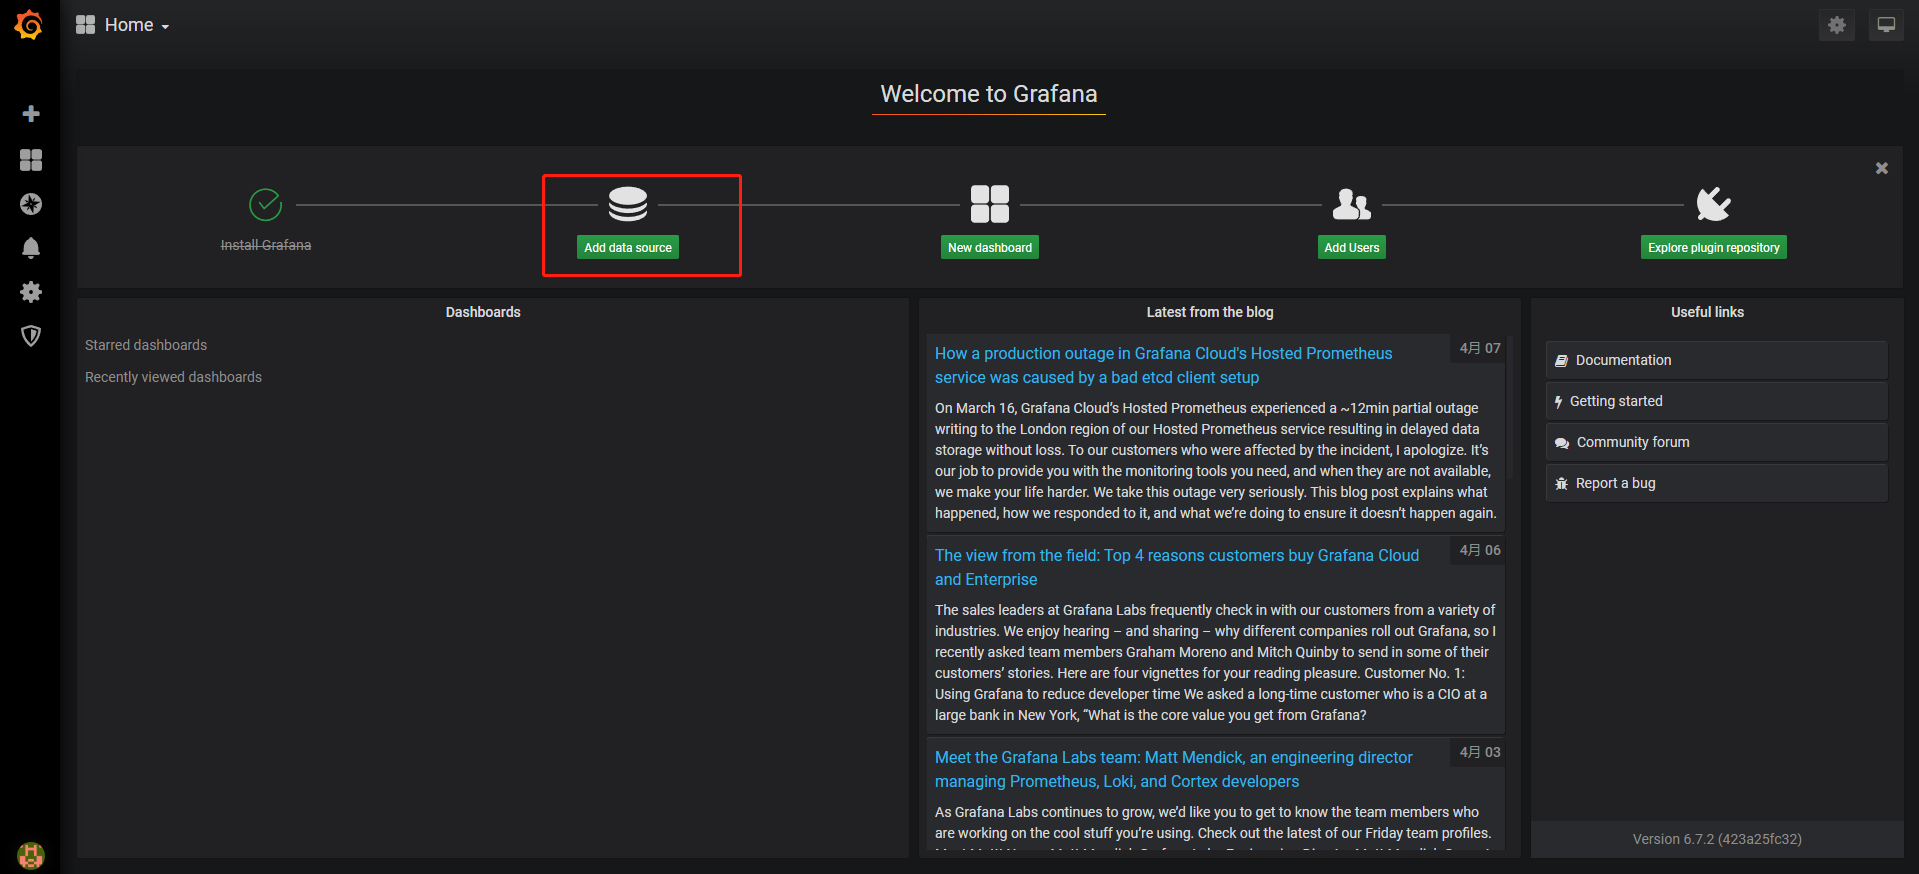The height and width of the screenshot is (874, 1919).
Task: Click the users icon above Add Users
Action: (1352, 204)
